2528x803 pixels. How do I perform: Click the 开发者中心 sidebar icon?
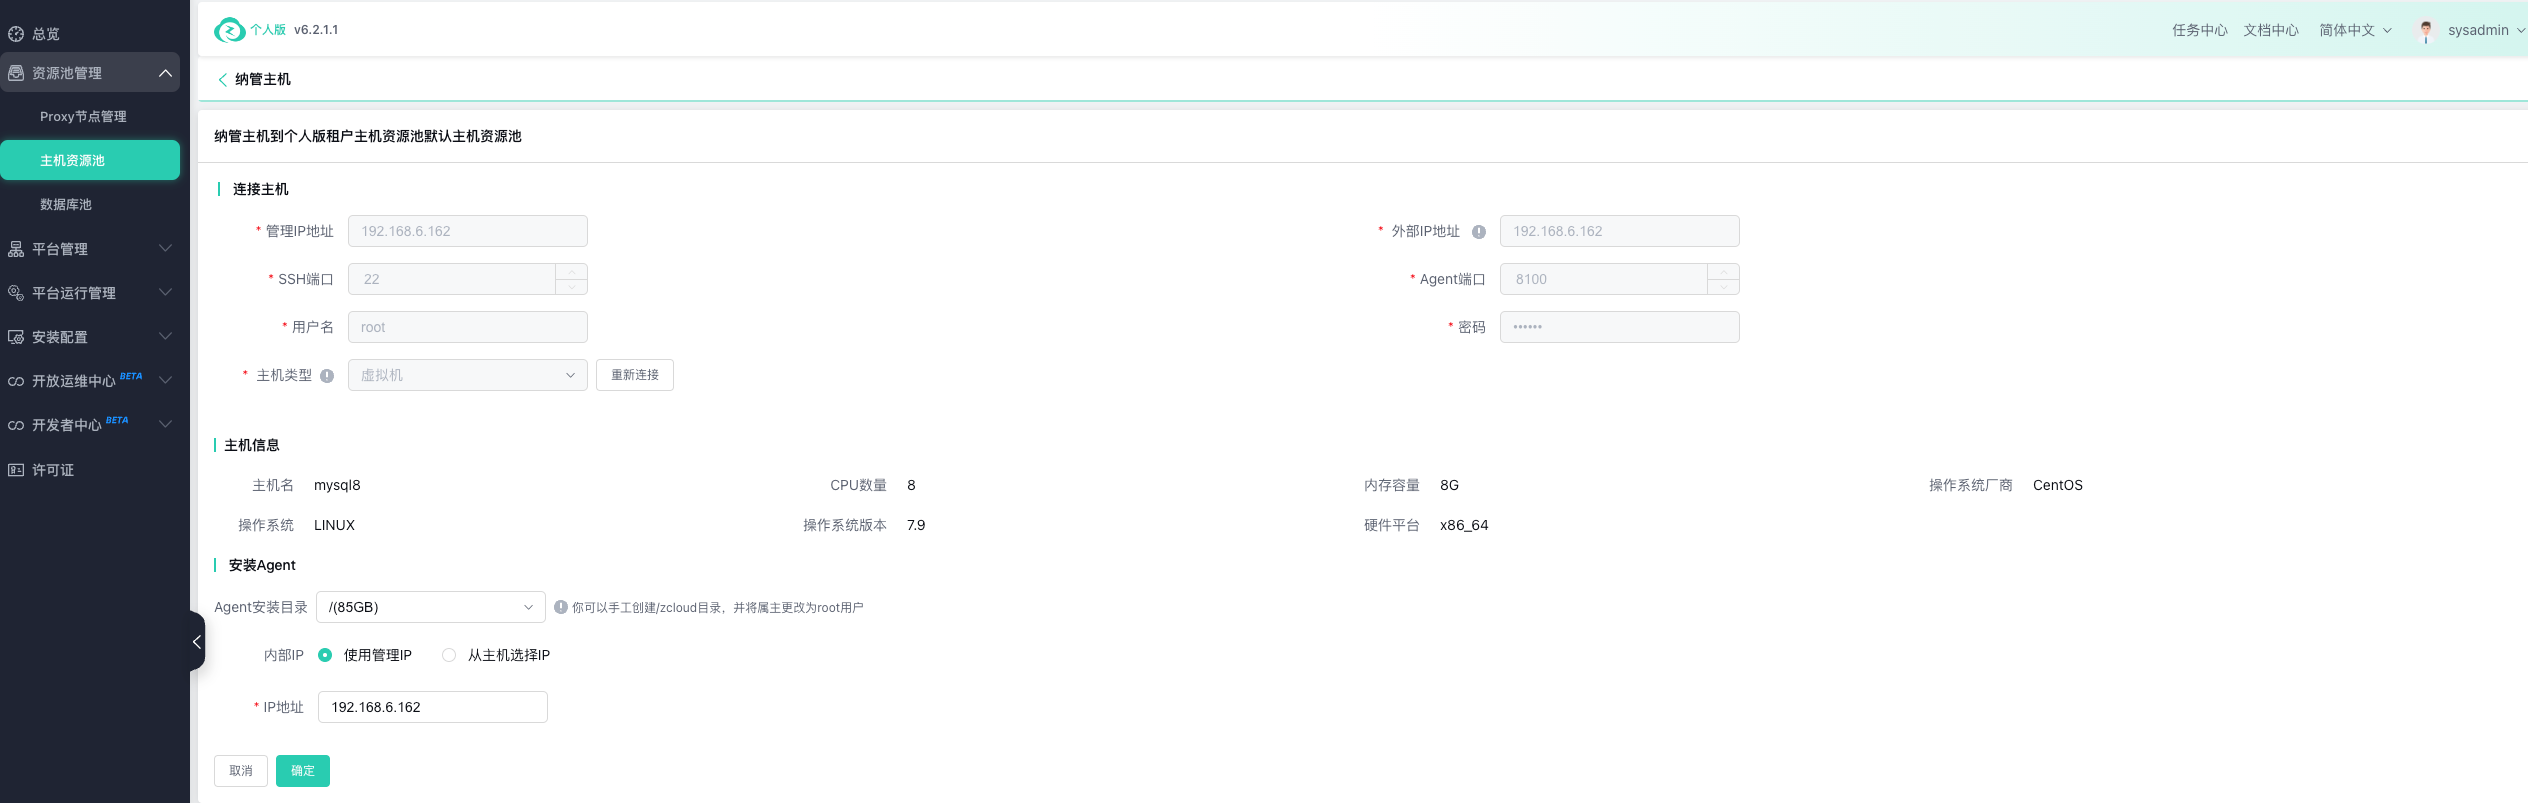coord(16,425)
